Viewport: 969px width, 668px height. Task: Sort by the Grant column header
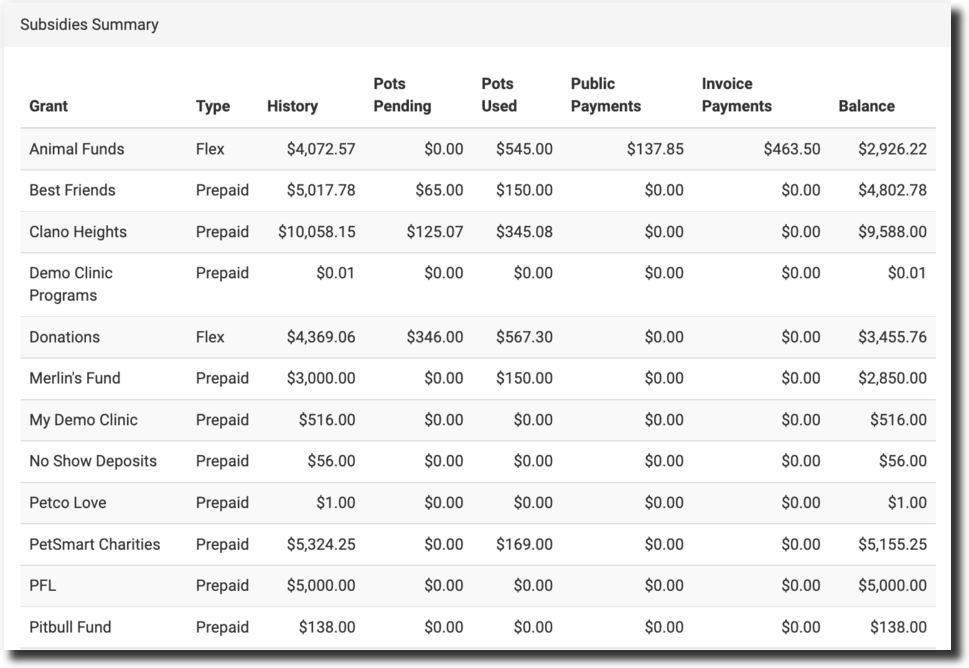click(x=49, y=106)
